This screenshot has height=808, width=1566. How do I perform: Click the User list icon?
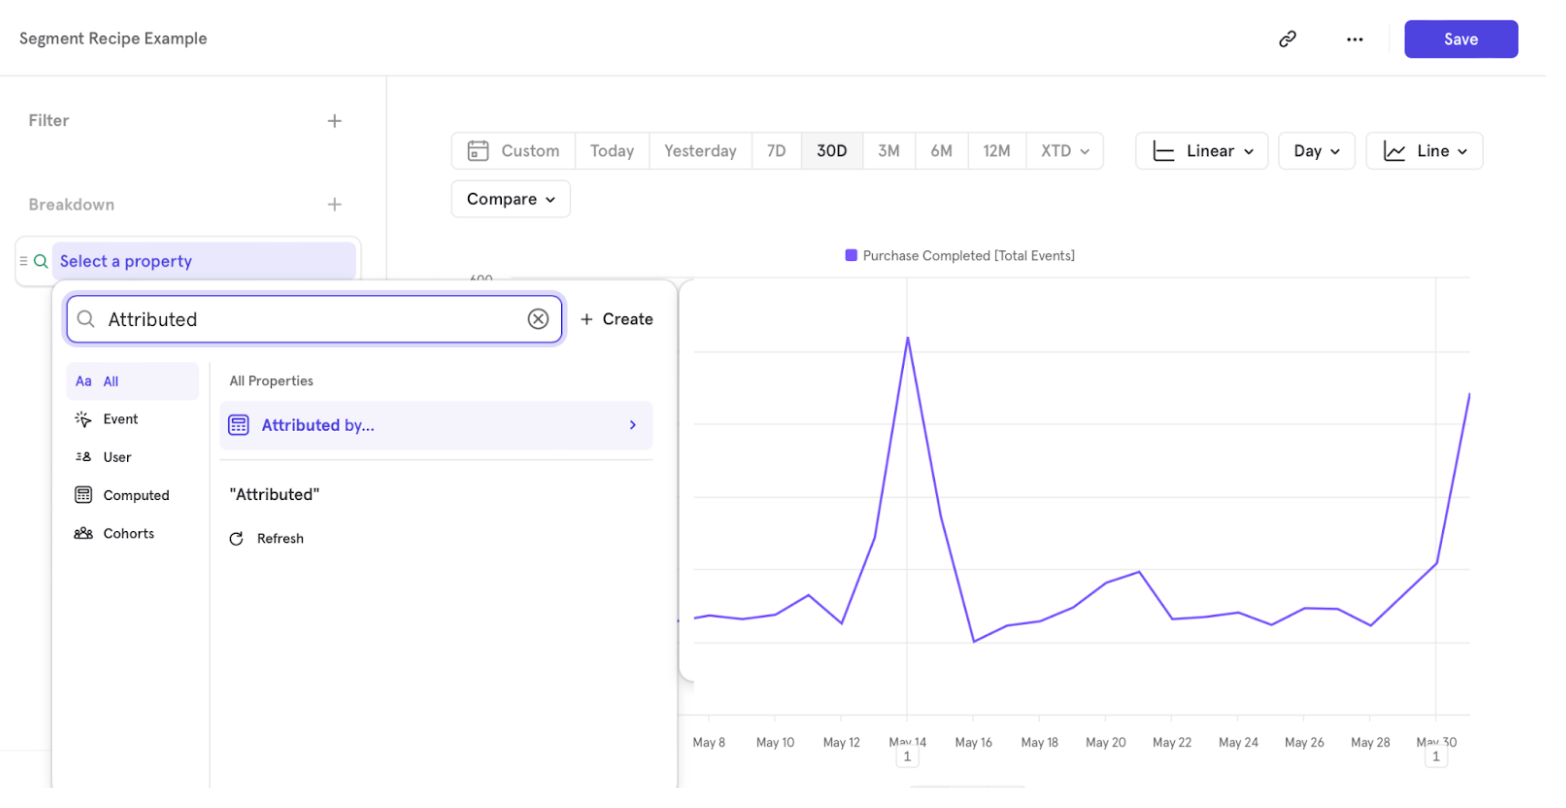pyautogui.click(x=83, y=457)
